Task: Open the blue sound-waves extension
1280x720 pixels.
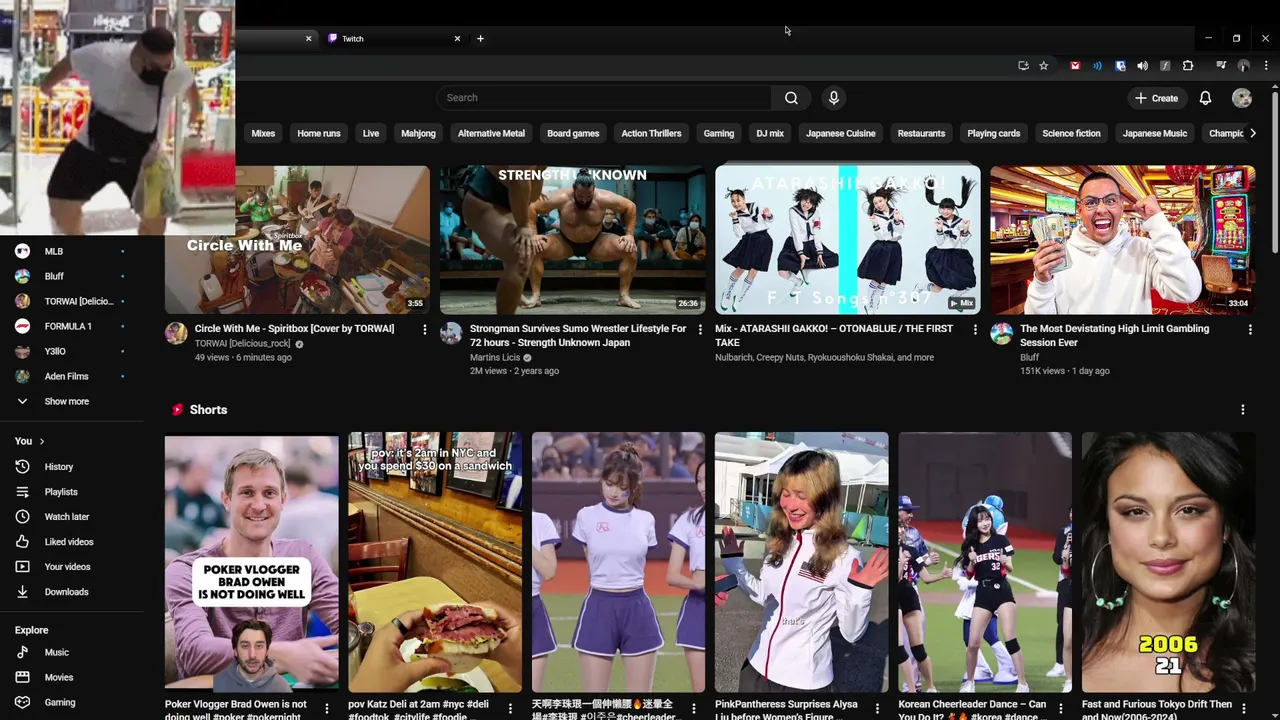Action: (x=1097, y=66)
